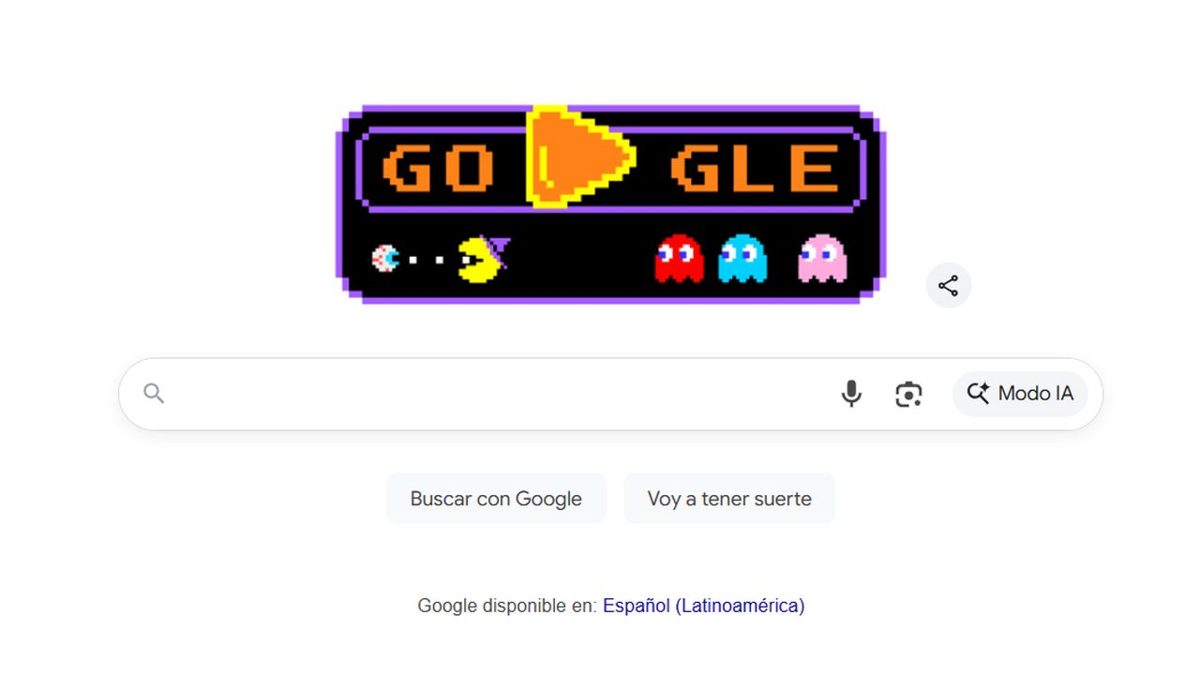Viewport: 1200px width, 675px height.
Task: Click the eyeball behind Pac-Man
Action: point(384,260)
